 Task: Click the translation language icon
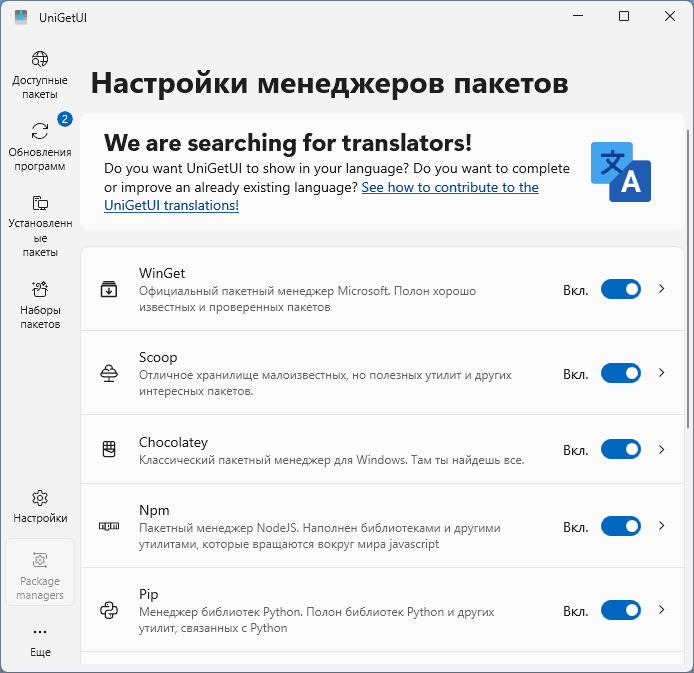tap(621, 172)
